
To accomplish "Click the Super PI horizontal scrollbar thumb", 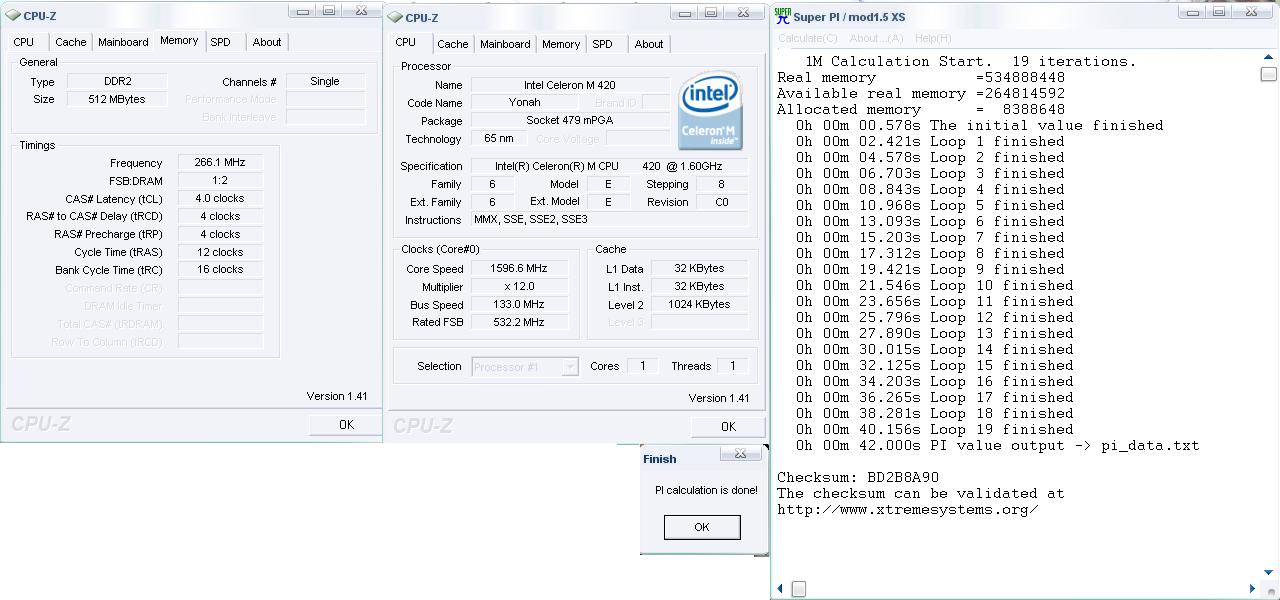I will [x=799, y=589].
